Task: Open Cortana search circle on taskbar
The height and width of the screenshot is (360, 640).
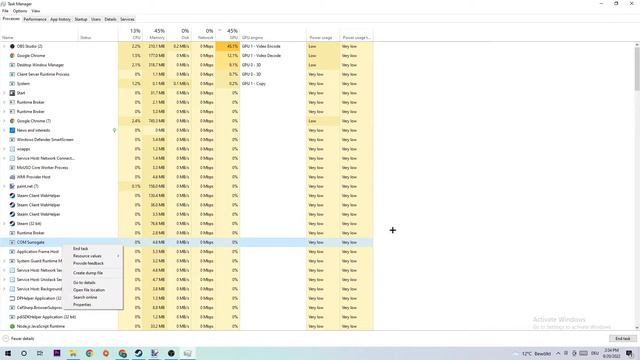Action: (x=24, y=353)
